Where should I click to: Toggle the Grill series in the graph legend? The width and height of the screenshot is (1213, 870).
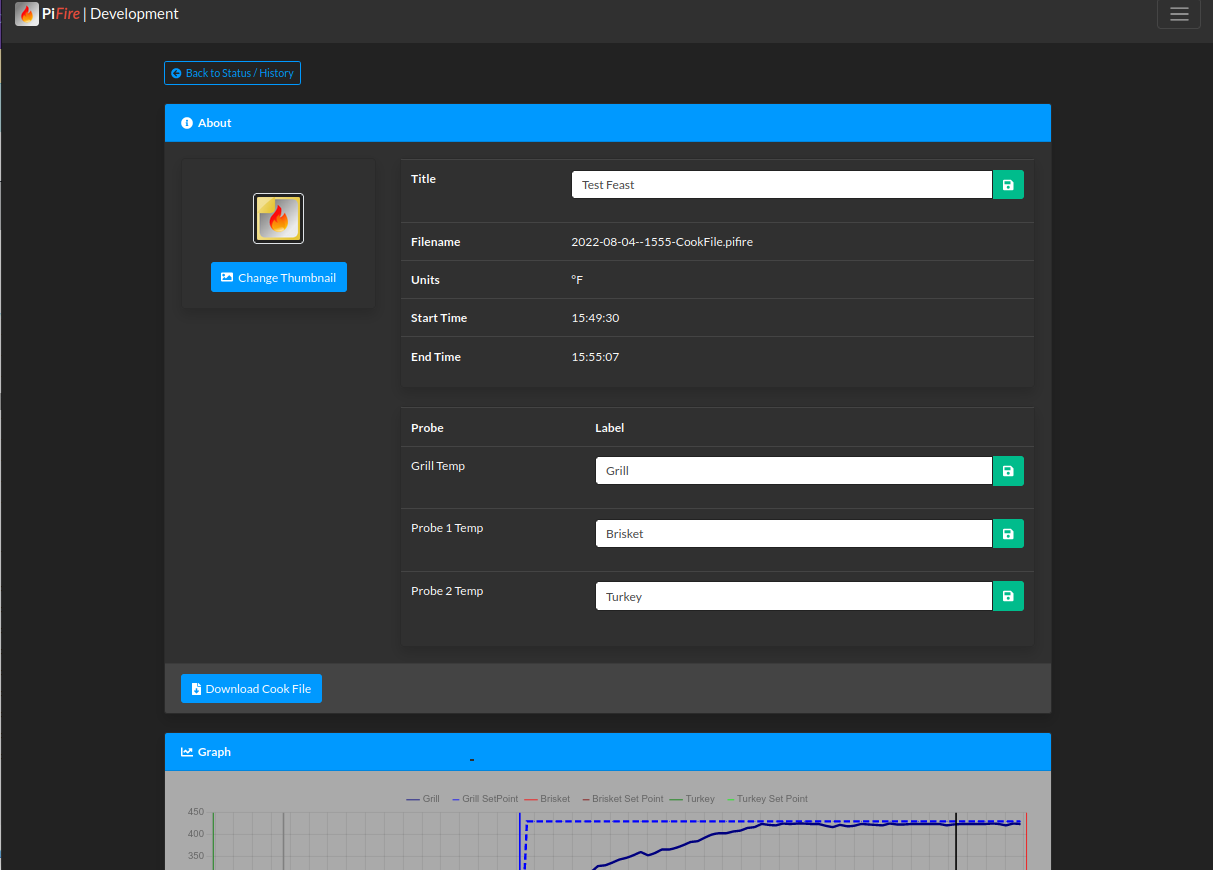tap(423, 799)
